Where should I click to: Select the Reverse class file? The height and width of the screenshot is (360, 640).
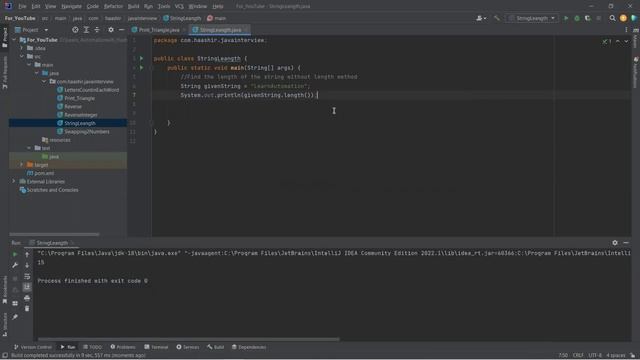69,107
